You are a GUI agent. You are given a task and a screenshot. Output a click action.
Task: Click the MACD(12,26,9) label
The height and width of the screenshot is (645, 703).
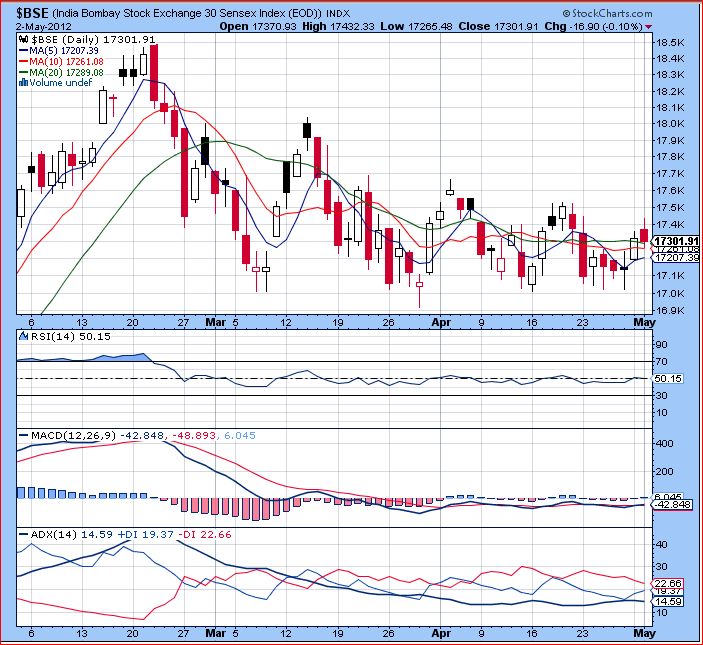tap(74, 435)
